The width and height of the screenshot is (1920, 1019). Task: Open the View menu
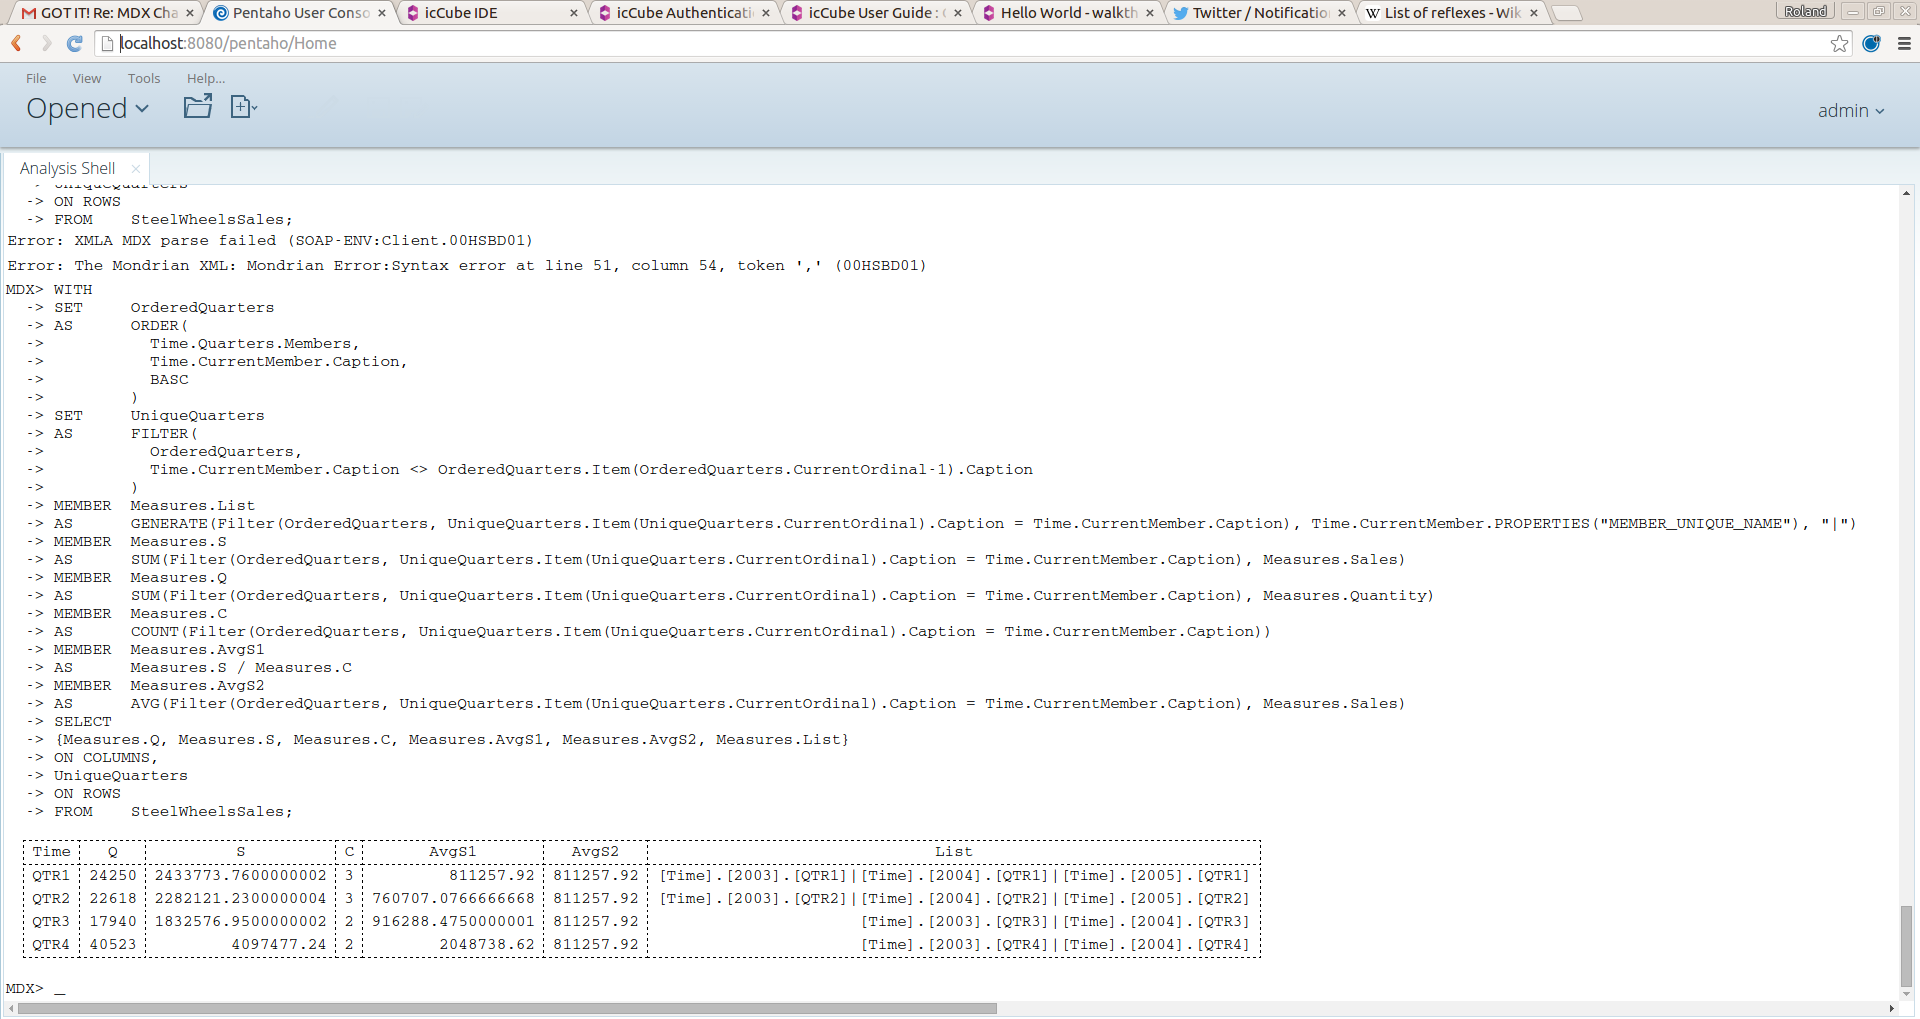point(87,78)
